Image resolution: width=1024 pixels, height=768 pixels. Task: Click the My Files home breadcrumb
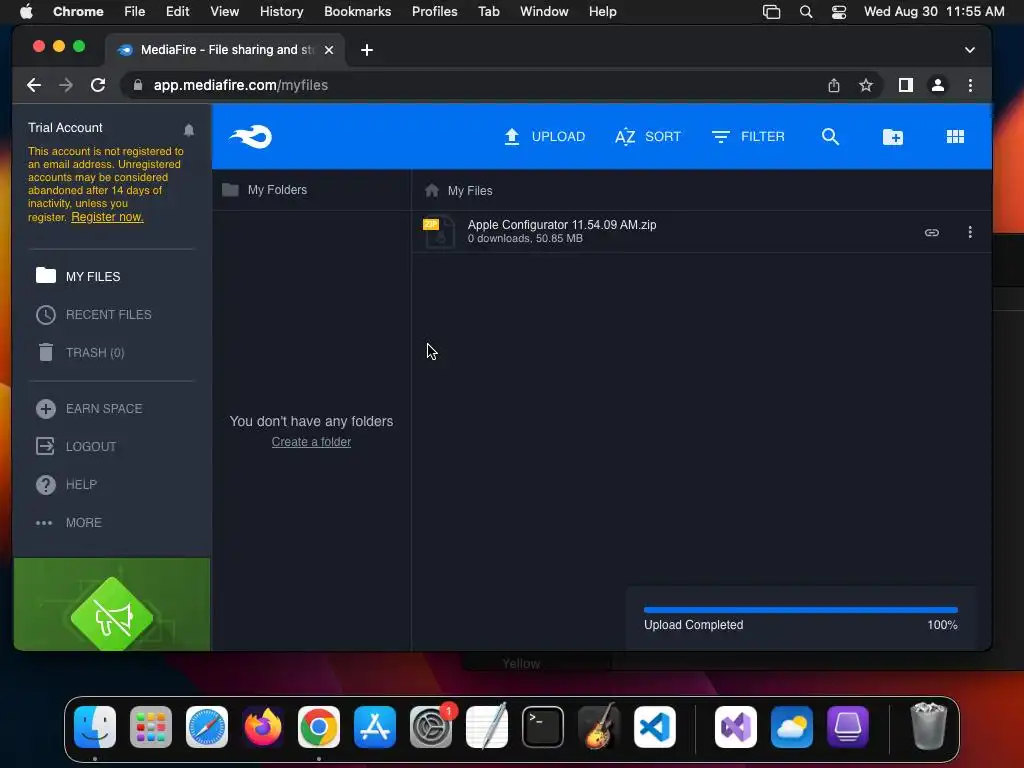coord(459,190)
